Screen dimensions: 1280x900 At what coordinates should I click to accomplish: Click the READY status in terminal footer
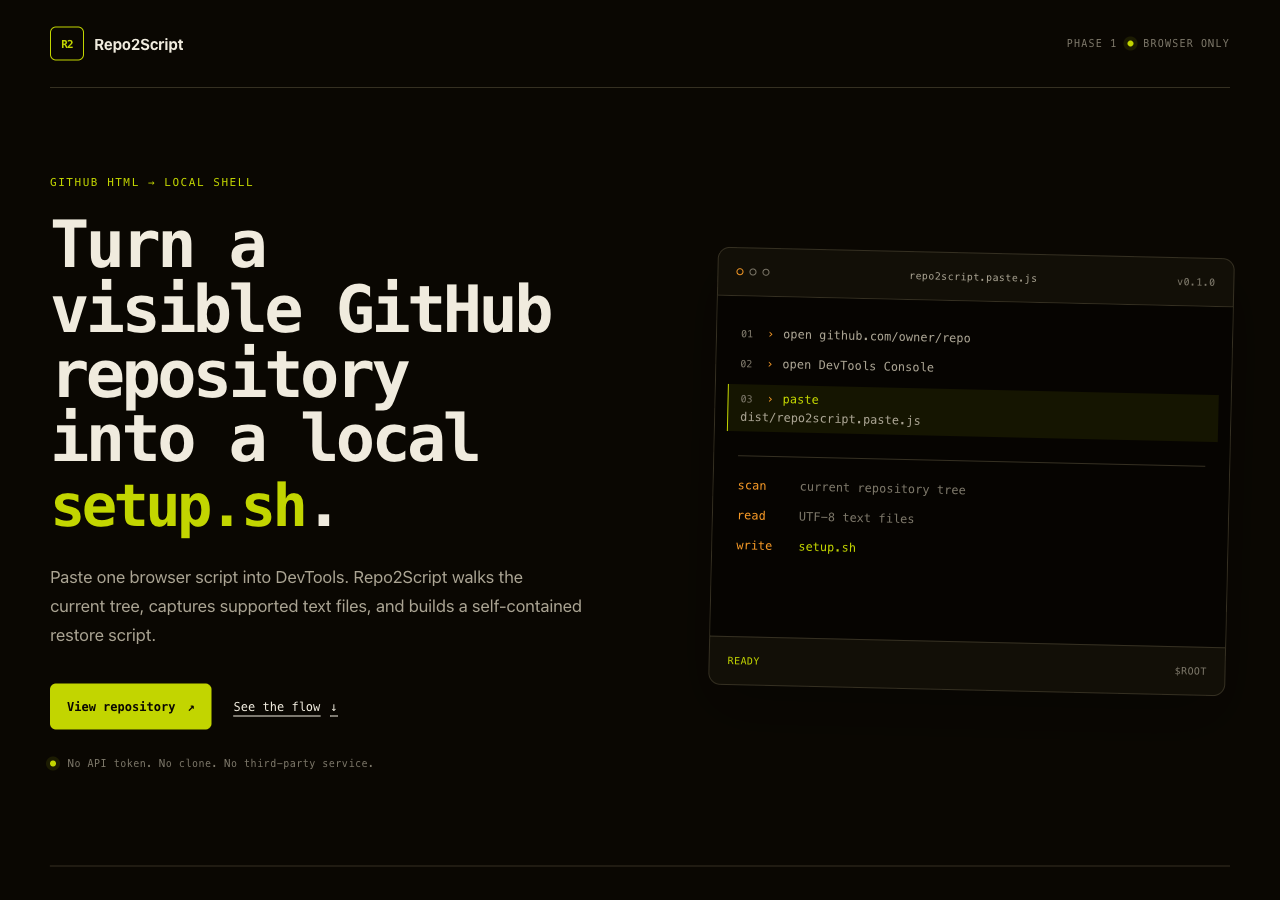tap(743, 661)
